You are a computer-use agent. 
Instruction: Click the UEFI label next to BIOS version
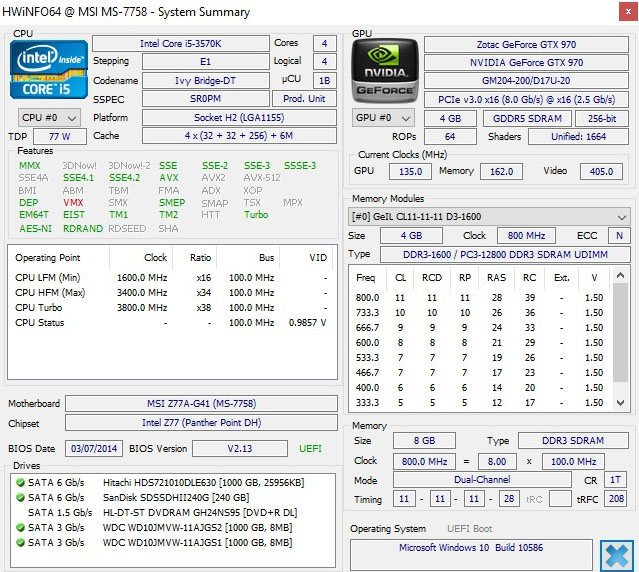pyautogui.click(x=310, y=449)
